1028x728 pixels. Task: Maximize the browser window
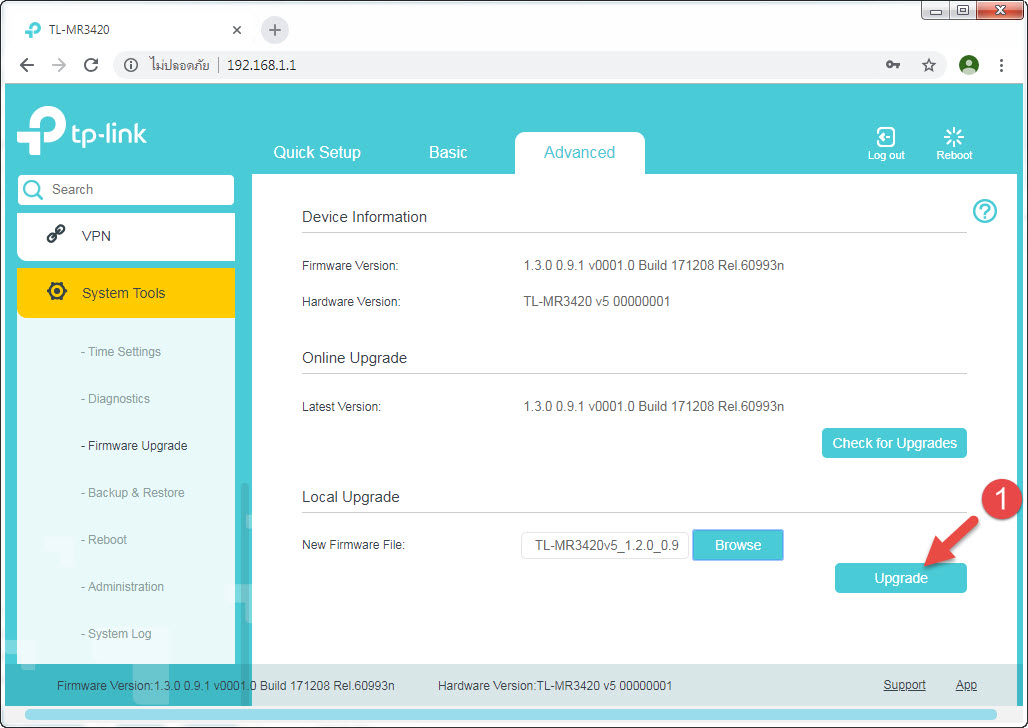[x=962, y=10]
